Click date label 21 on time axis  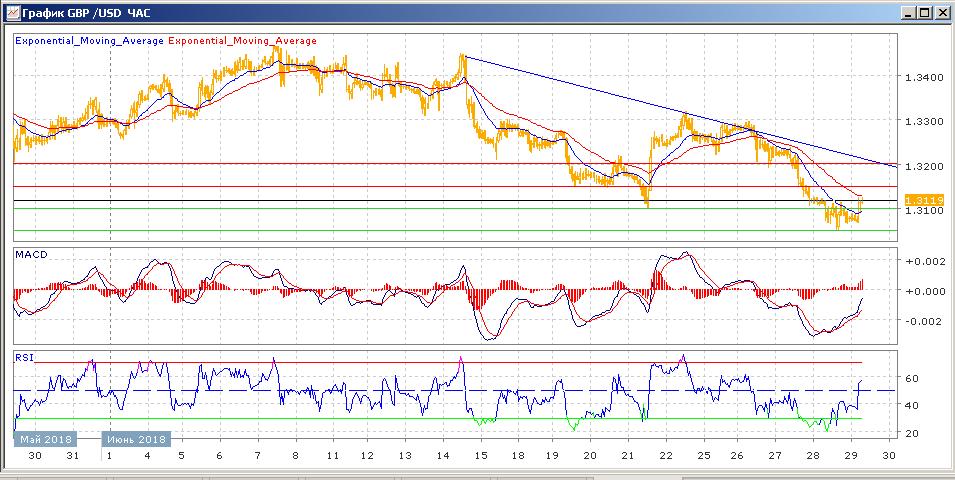(628, 456)
